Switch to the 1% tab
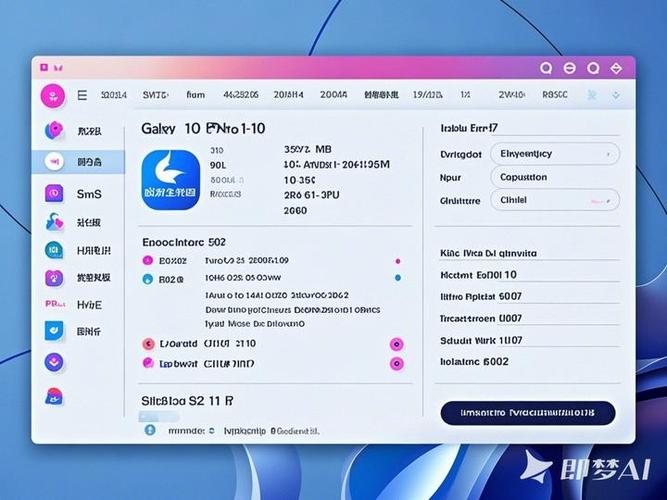This screenshot has width=667, height=500. pos(465,95)
